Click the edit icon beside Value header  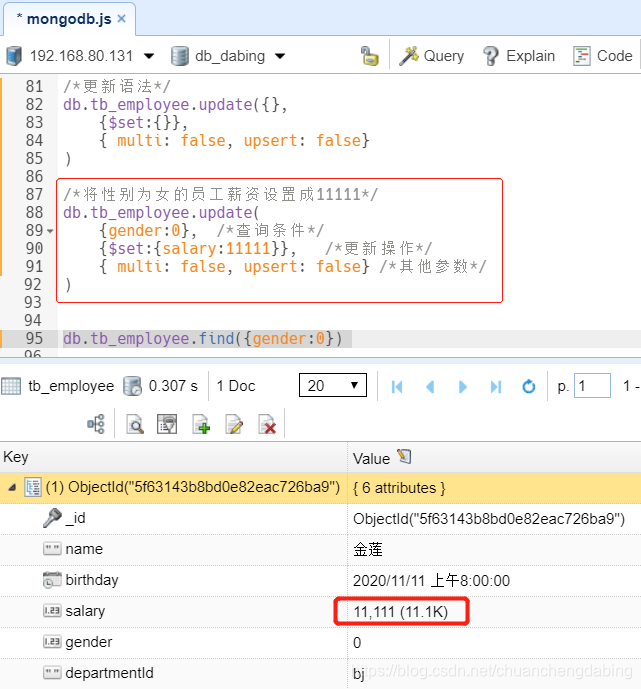[404, 456]
